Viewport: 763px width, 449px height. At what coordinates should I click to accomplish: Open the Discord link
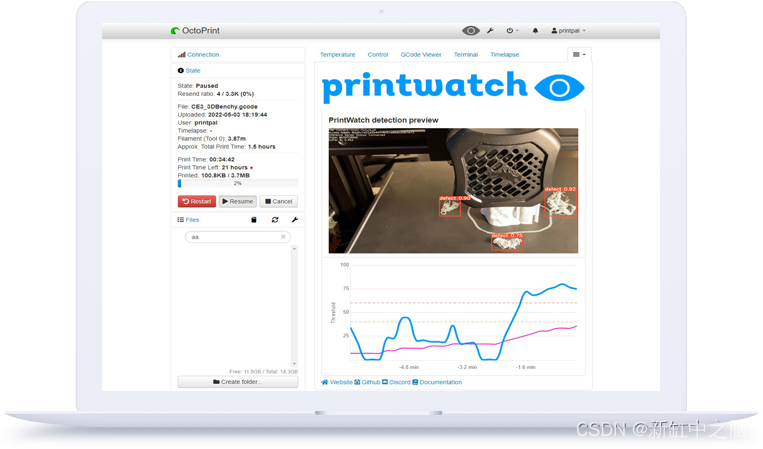(397, 382)
